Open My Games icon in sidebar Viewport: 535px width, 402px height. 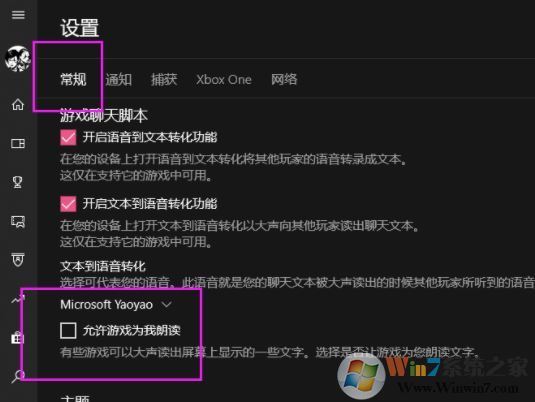[18, 143]
